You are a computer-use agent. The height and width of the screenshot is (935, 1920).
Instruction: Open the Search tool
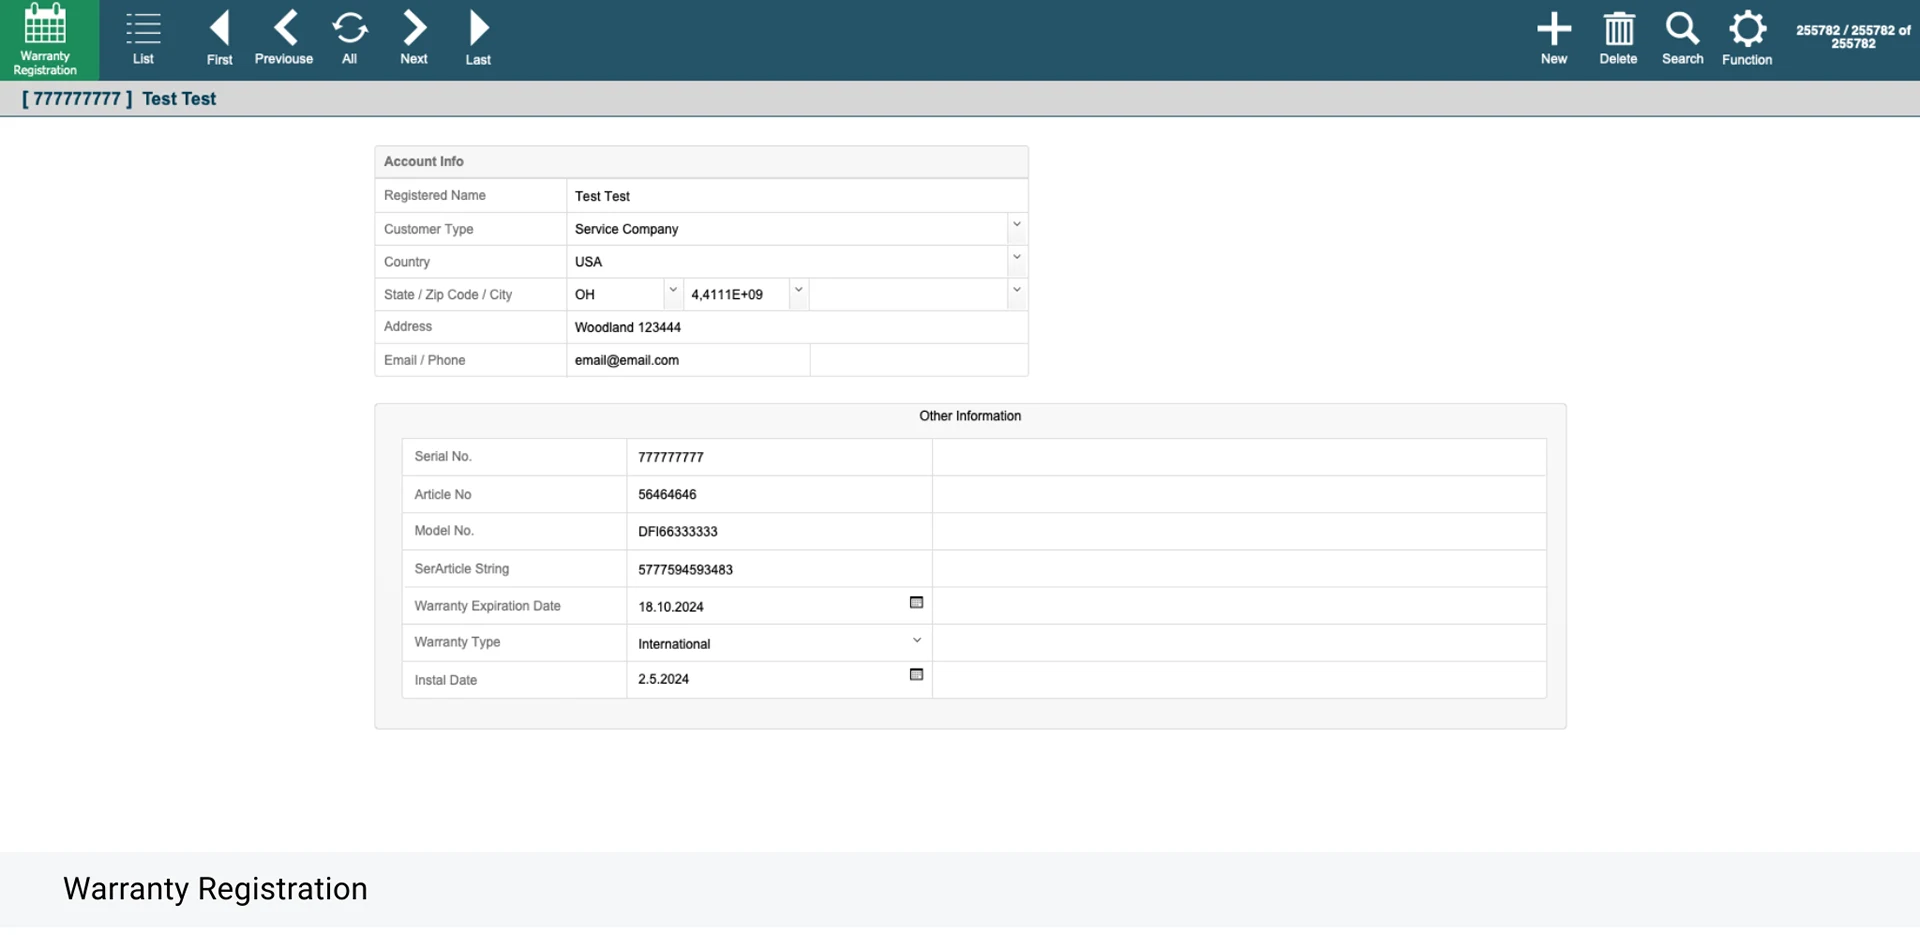click(x=1683, y=39)
